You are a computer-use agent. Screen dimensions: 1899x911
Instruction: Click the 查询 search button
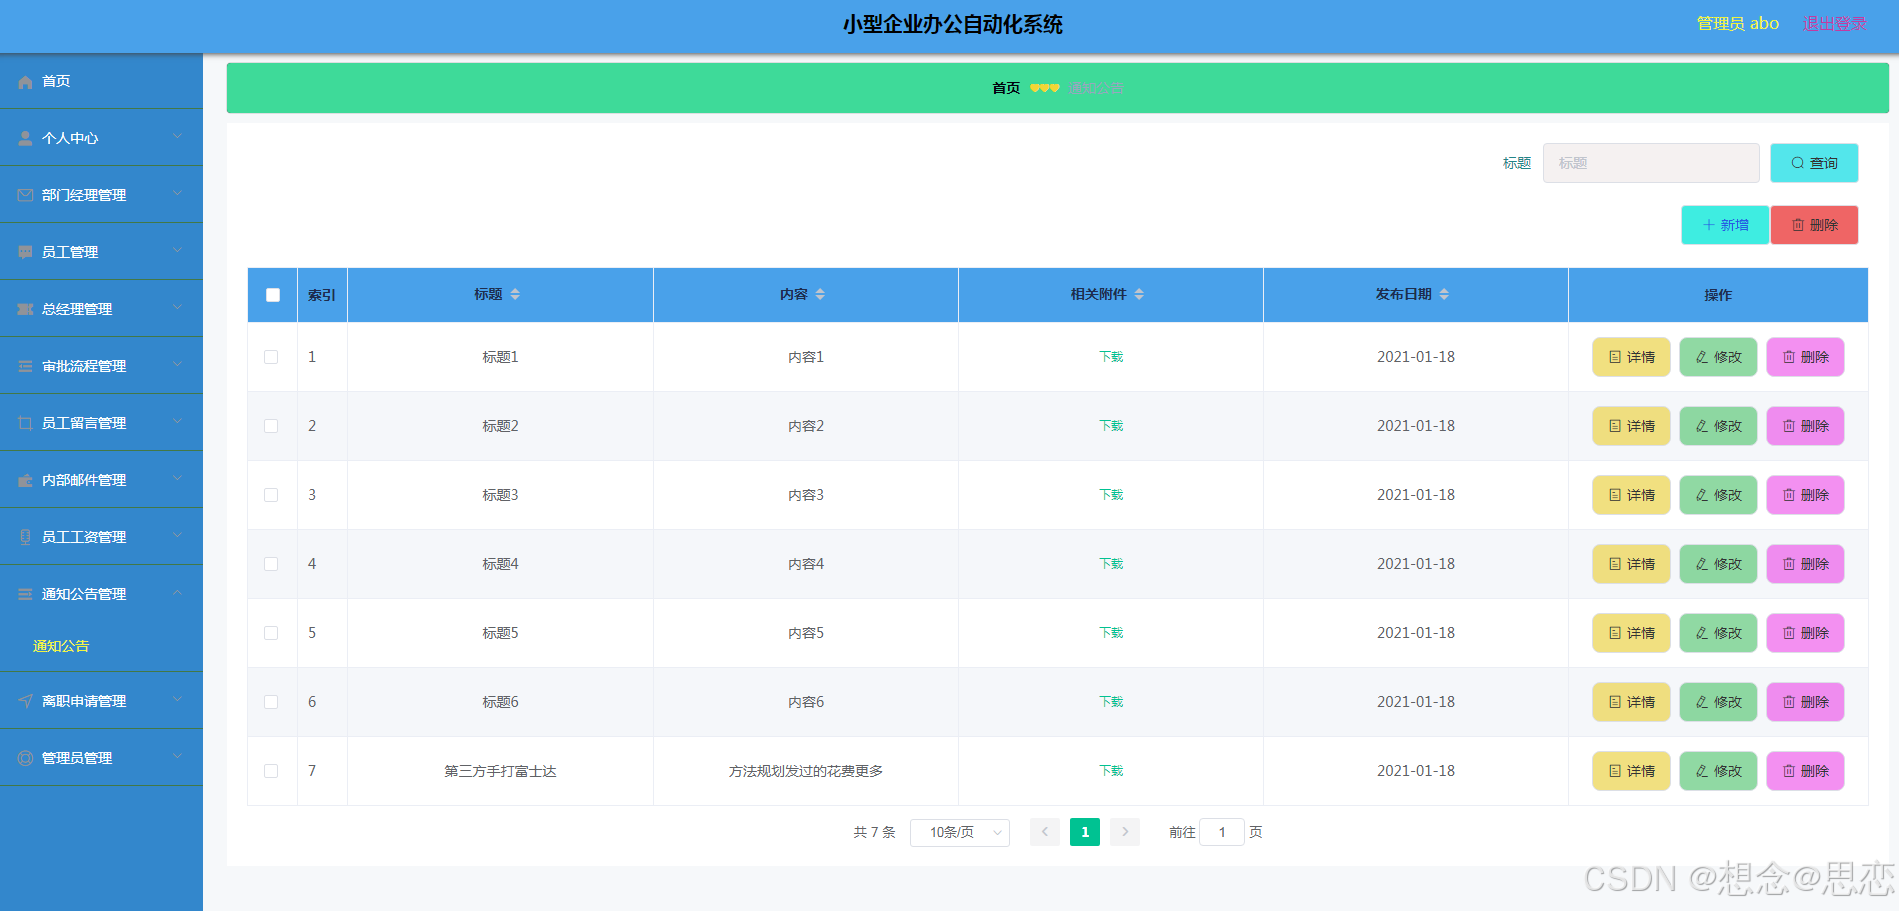[1814, 163]
